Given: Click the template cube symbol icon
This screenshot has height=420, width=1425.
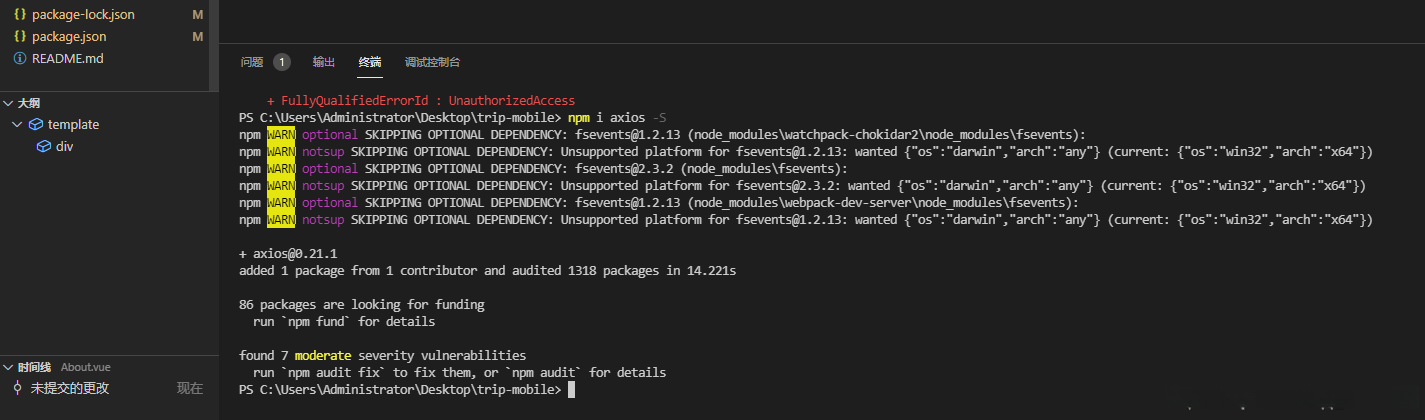Looking at the screenshot, I should coord(36,125).
